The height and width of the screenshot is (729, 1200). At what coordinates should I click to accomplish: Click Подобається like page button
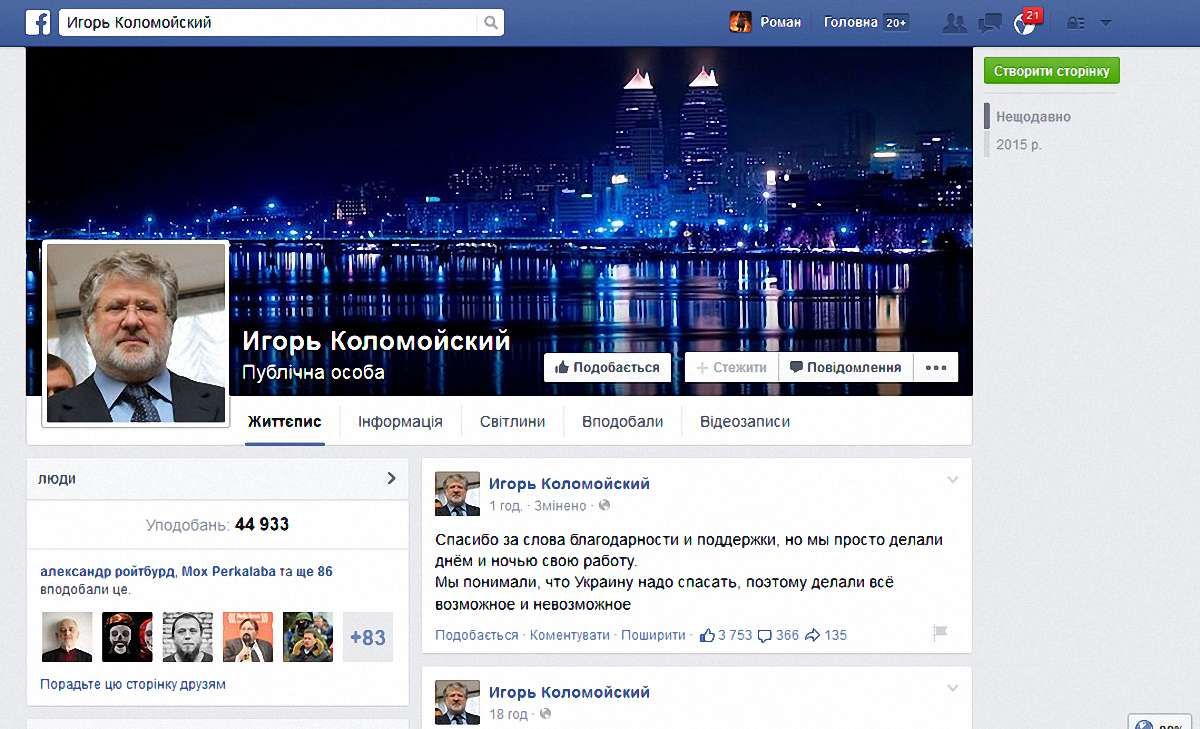point(607,367)
